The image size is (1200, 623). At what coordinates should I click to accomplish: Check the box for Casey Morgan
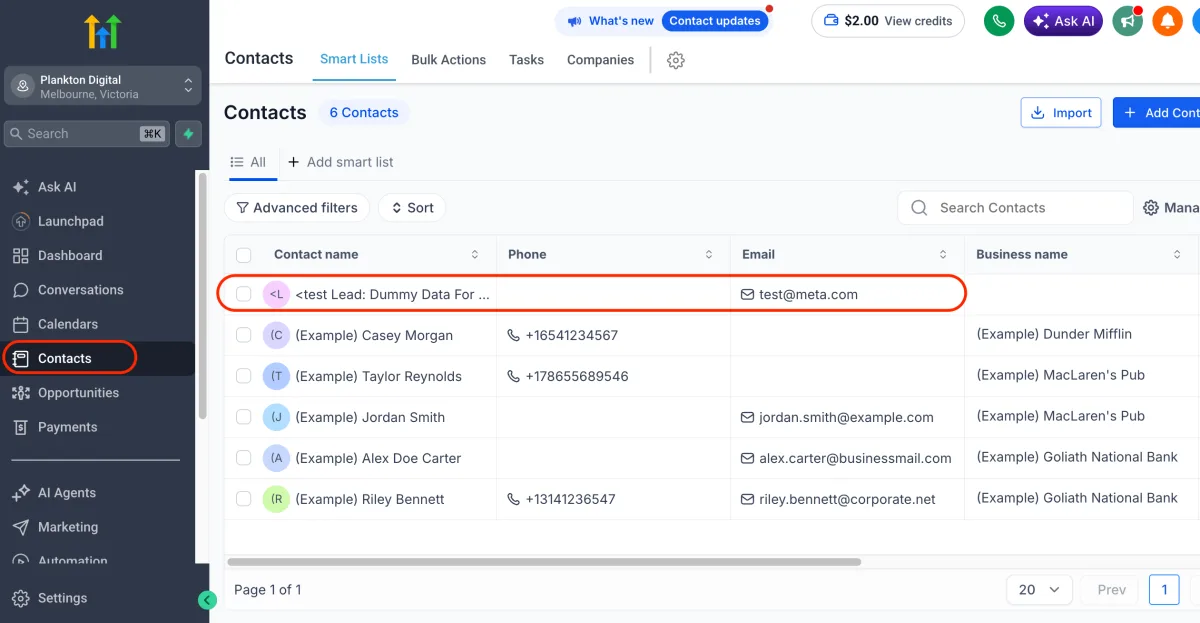(244, 335)
